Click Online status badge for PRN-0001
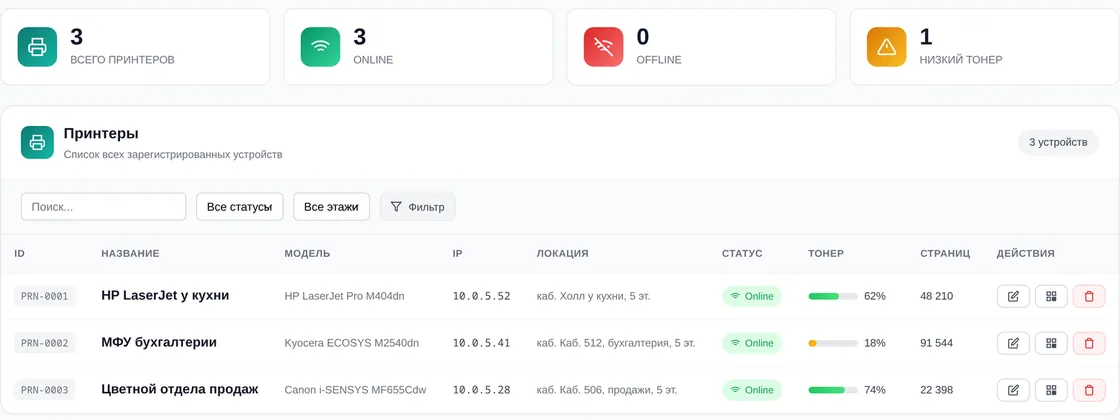 (x=752, y=296)
